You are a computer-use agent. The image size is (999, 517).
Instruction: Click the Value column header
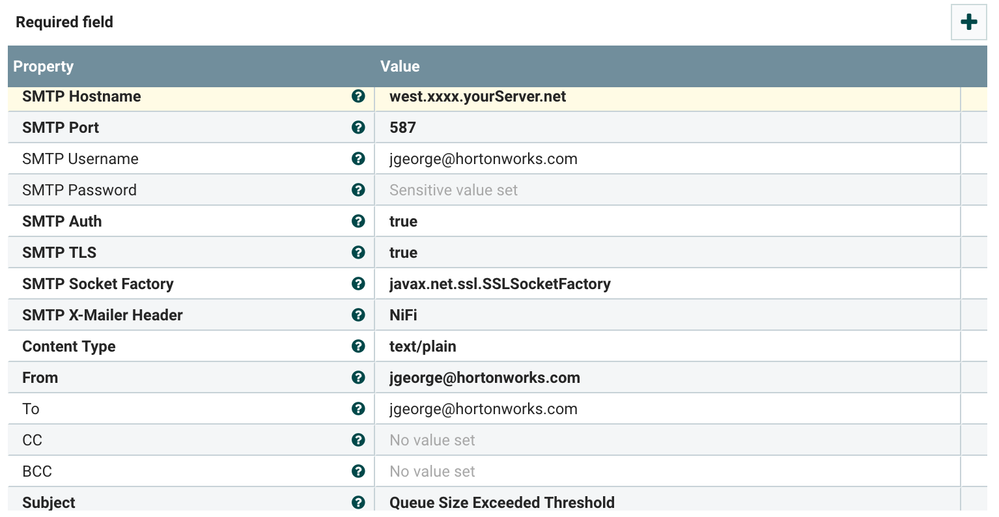(x=400, y=66)
